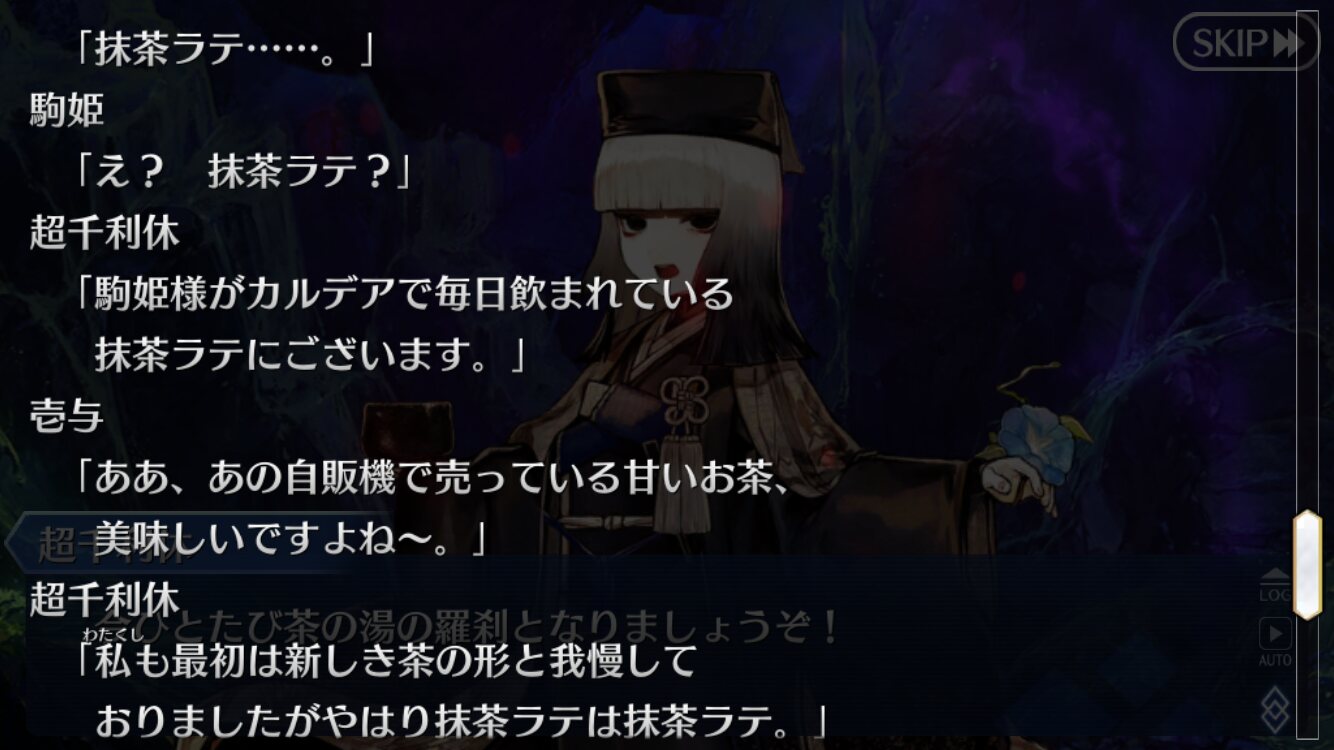
Task: Click the scrollbar track below the handle
Action: pyautogui.click(x=1307, y=680)
